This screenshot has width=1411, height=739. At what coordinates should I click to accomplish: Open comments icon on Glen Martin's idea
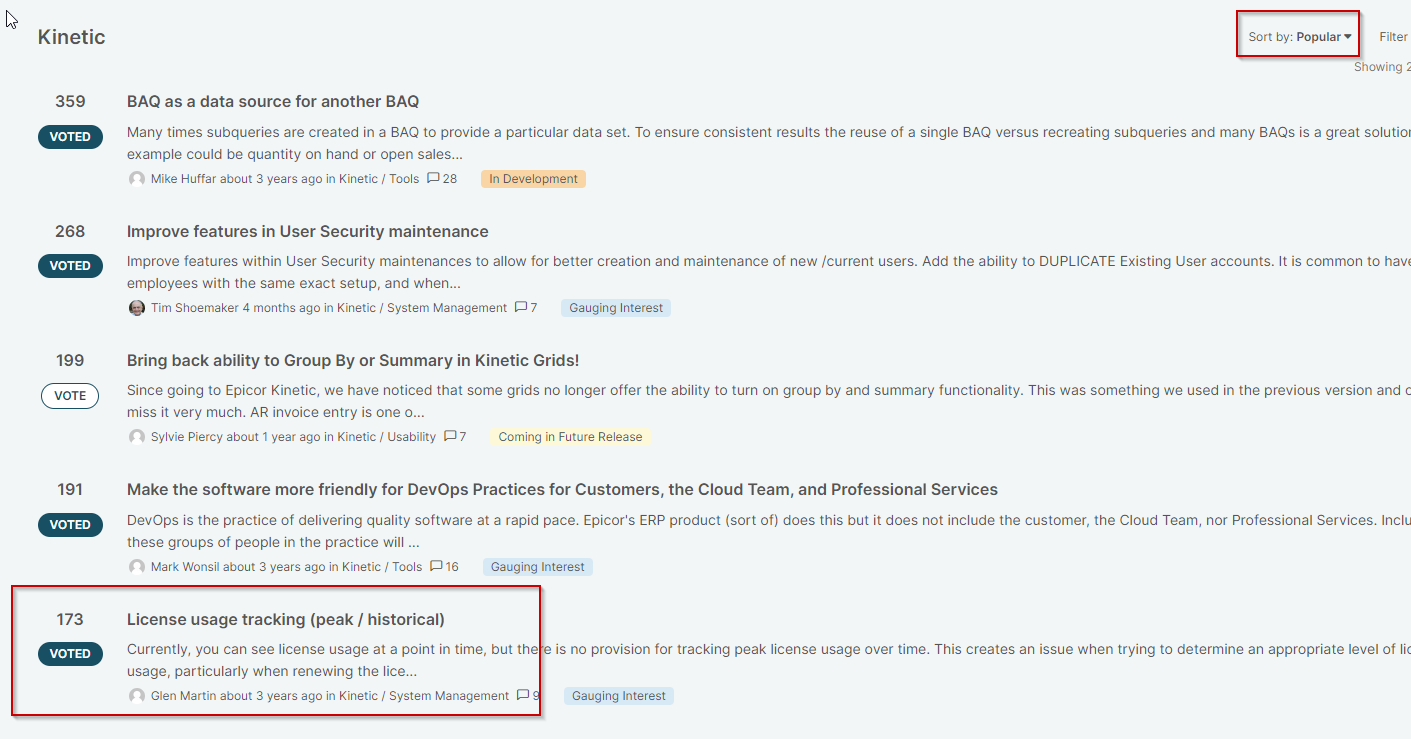[523, 695]
